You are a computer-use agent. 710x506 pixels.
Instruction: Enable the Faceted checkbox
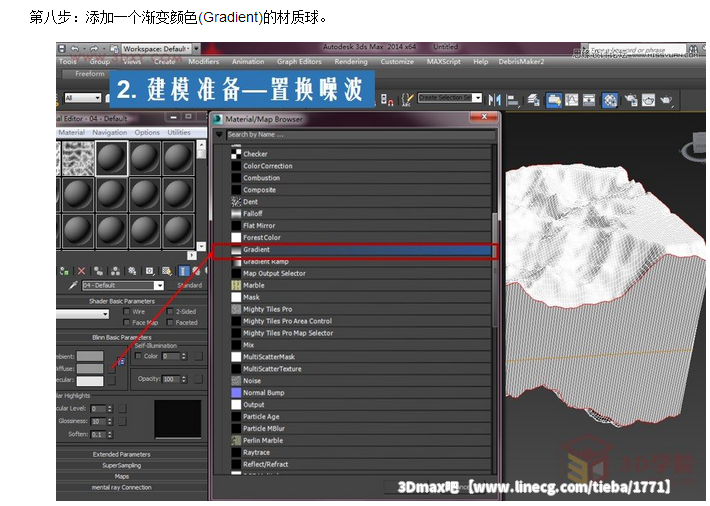pos(170,322)
